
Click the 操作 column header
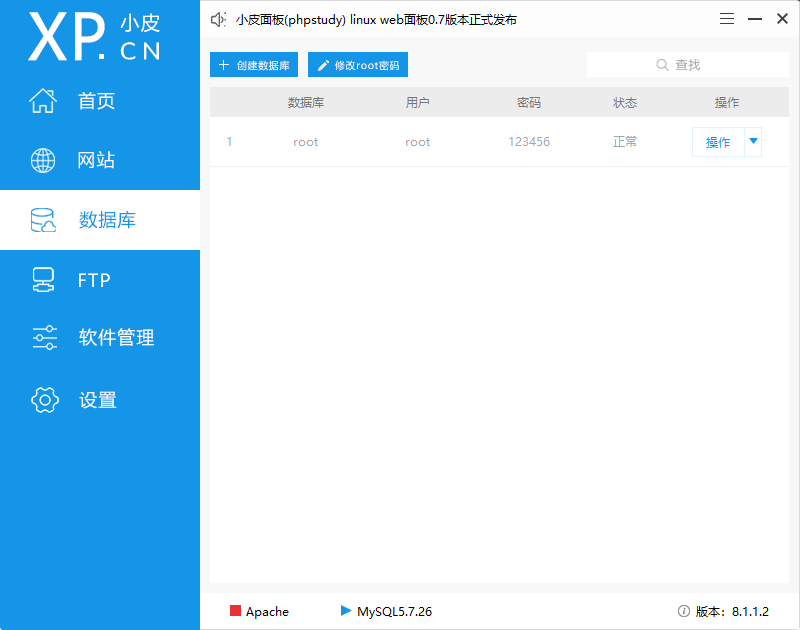coord(727,103)
